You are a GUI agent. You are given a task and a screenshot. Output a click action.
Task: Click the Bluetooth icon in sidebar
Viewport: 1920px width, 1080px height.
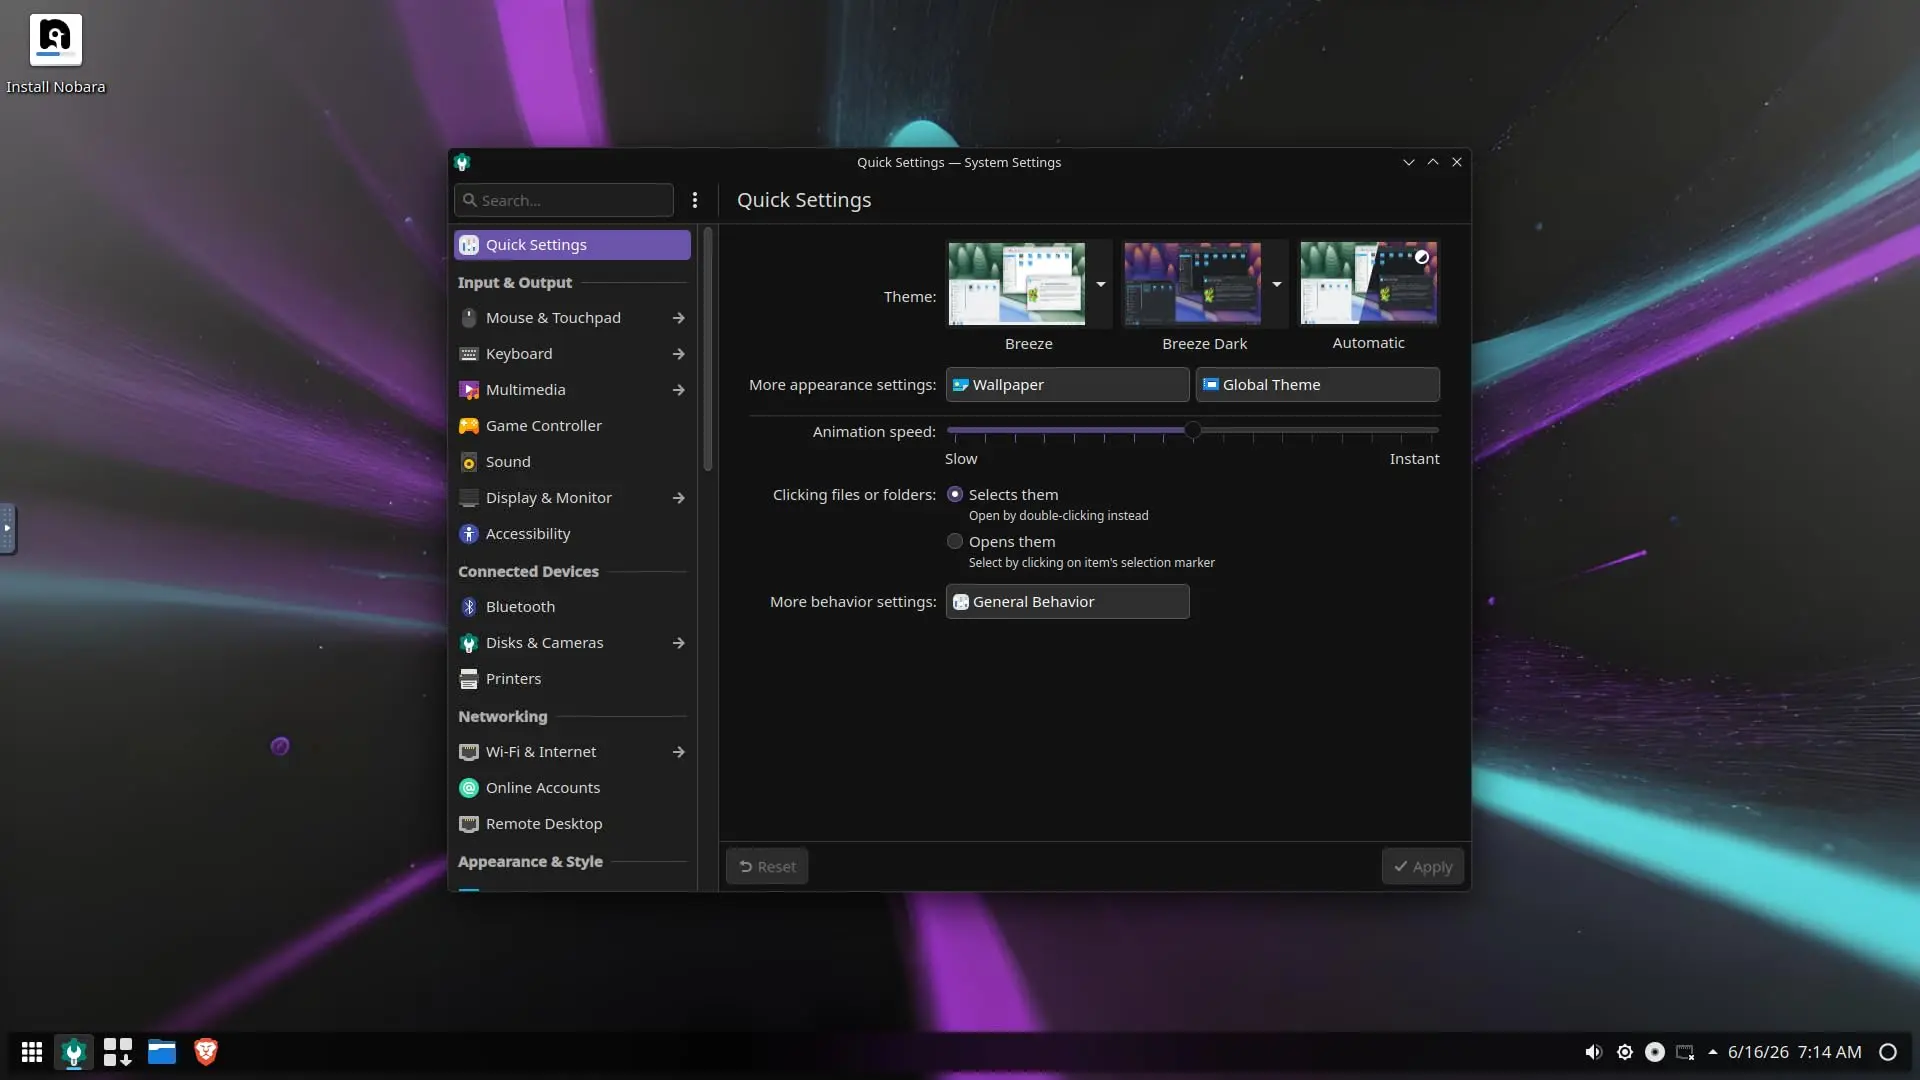point(469,607)
